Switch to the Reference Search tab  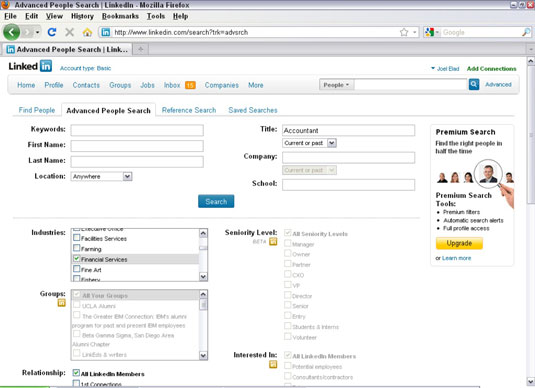click(189, 110)
